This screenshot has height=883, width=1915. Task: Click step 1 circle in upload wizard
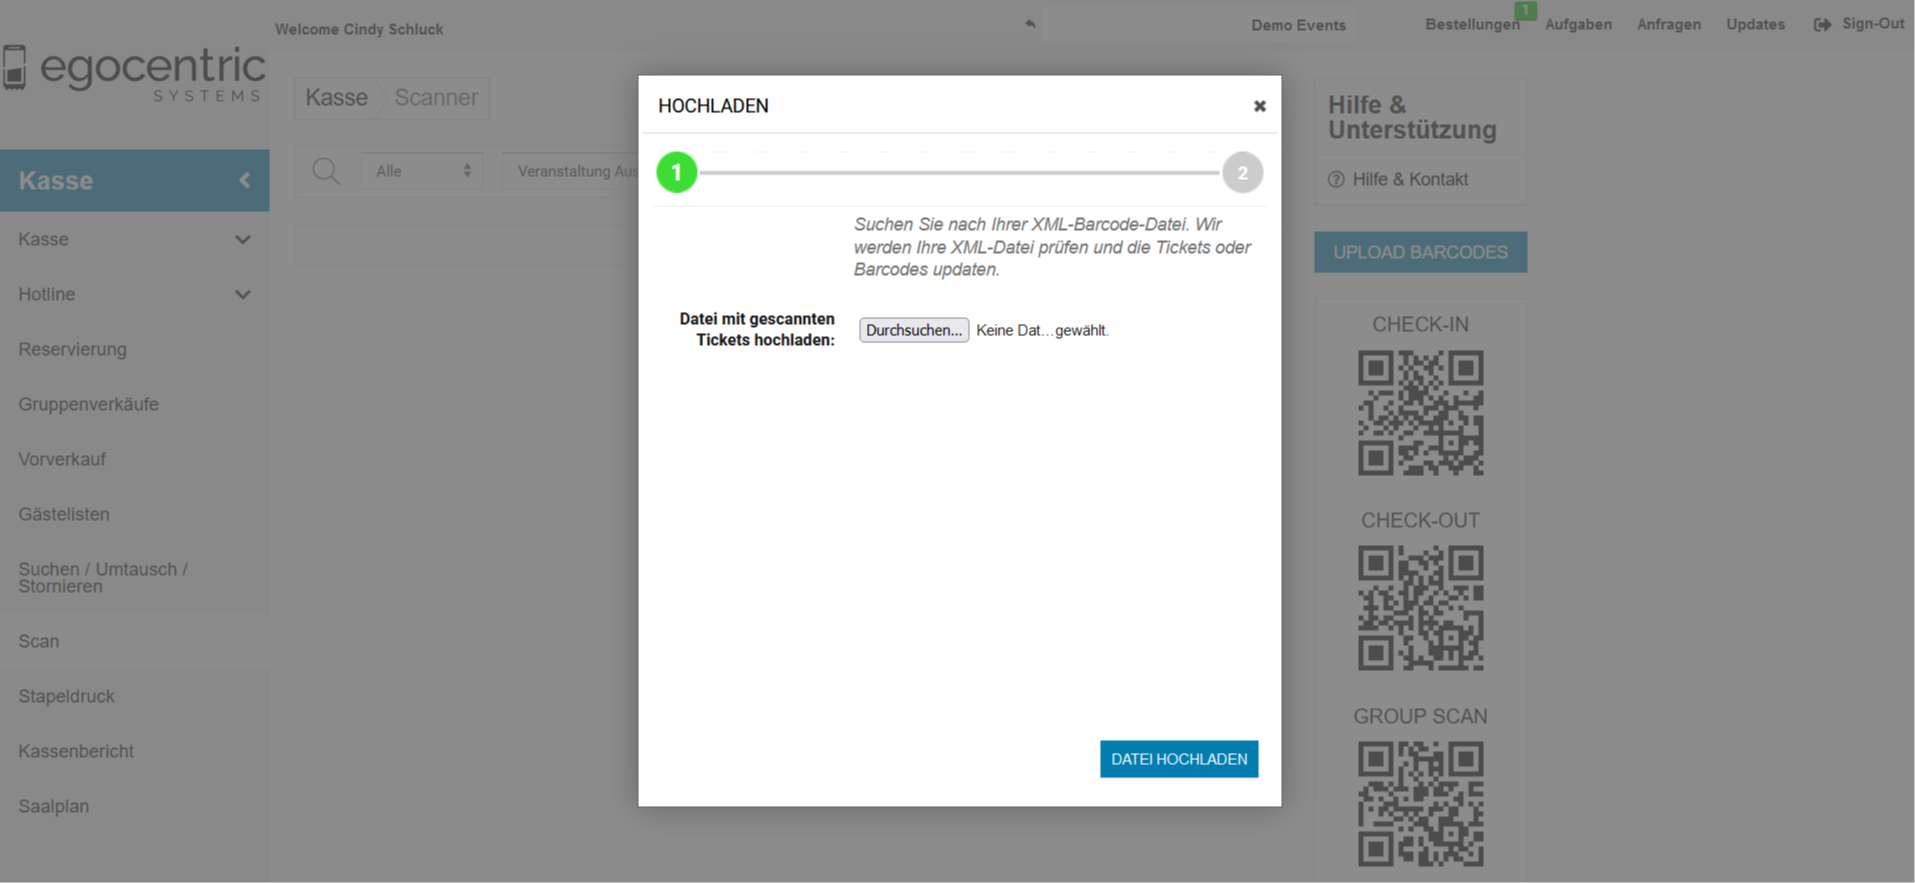(677, 173)
